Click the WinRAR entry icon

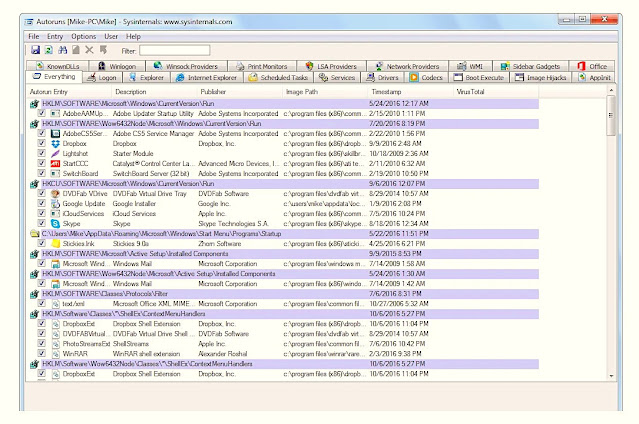pyautogui.click(x=55, y=354)
